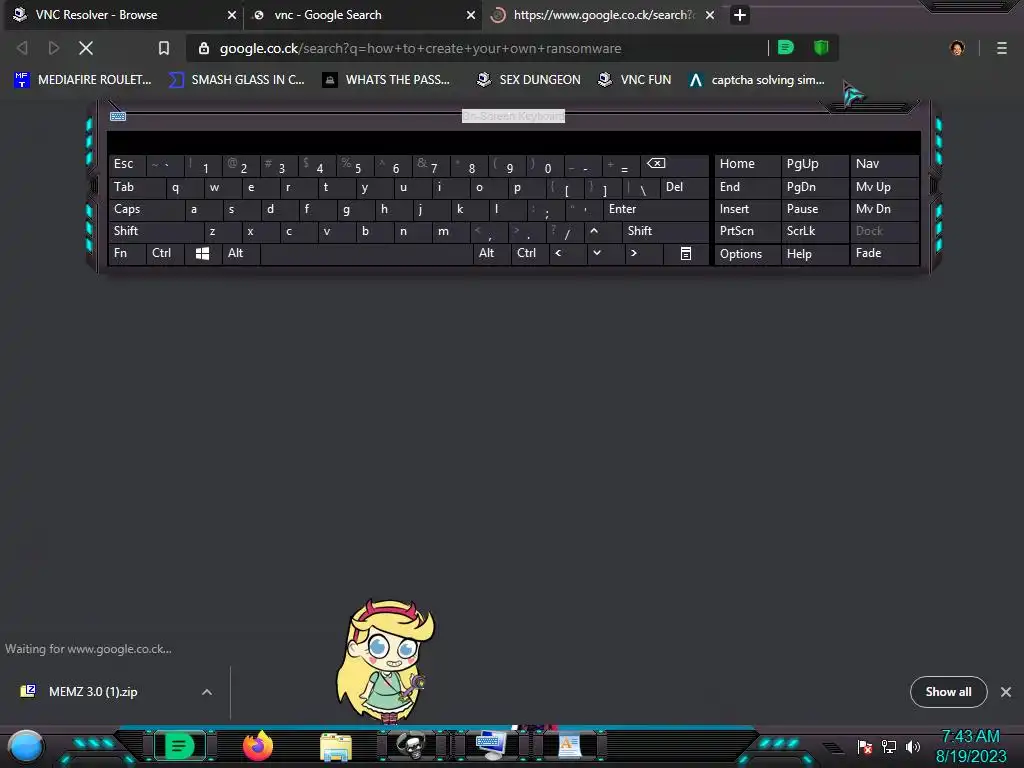Open the keyboard Help key
Image resolution: width=1024 pixels, height=768 pixels.
coord(814,253)
